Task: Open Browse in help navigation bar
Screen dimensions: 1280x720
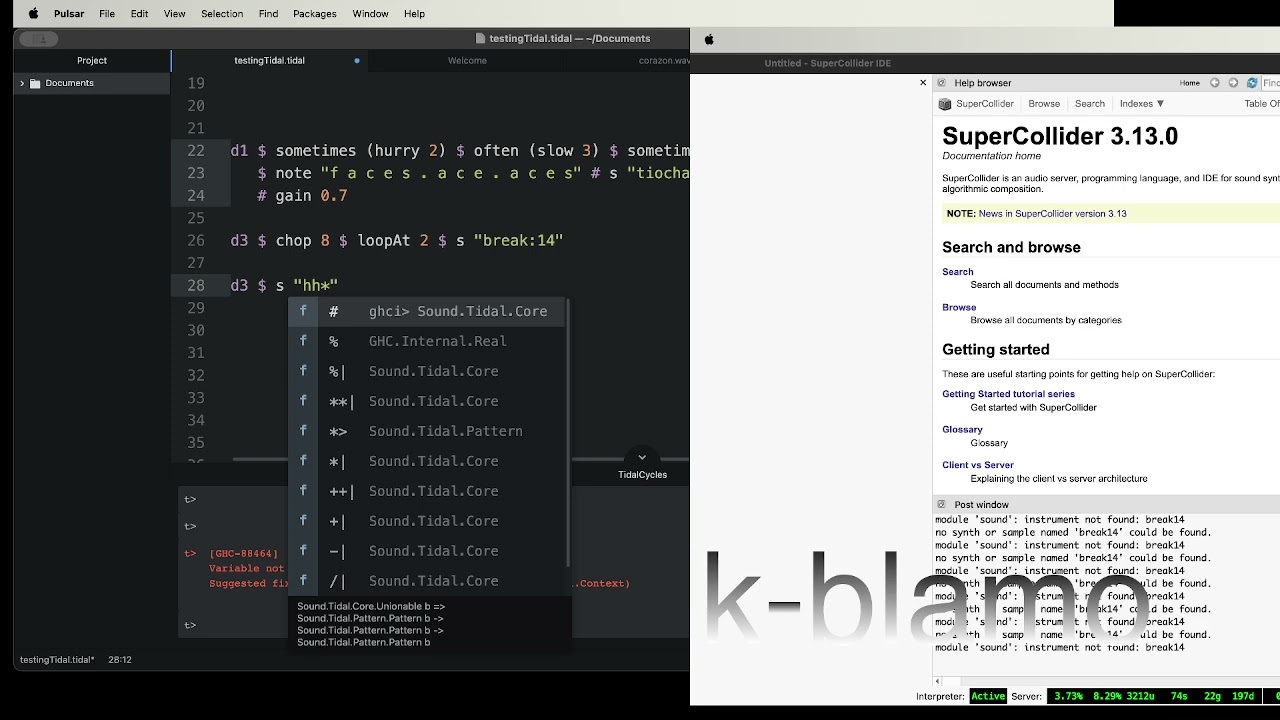Action: pyautogui.click(x=1044, y=104)
